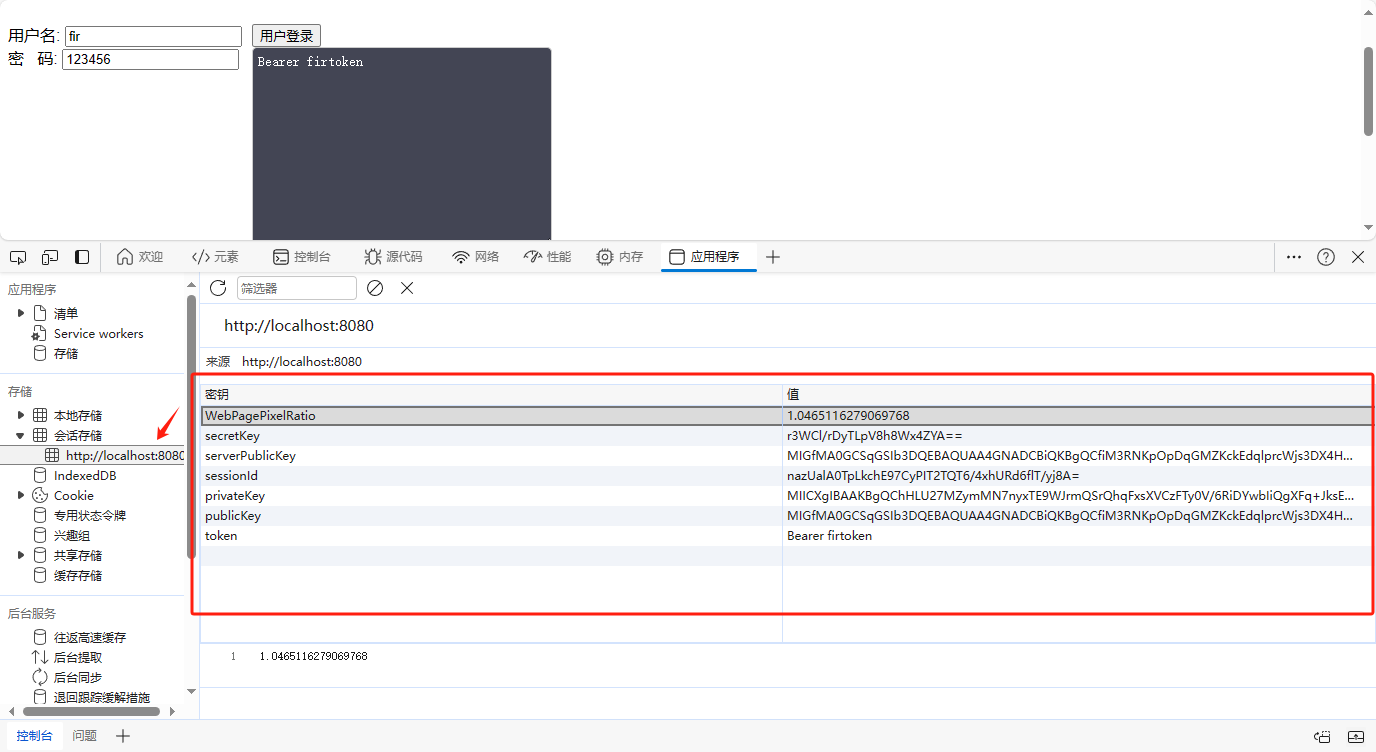Open the 网络 tab
Image resolution: width=1376 pixels, height=752 pixels.
(x=476, y=257)
